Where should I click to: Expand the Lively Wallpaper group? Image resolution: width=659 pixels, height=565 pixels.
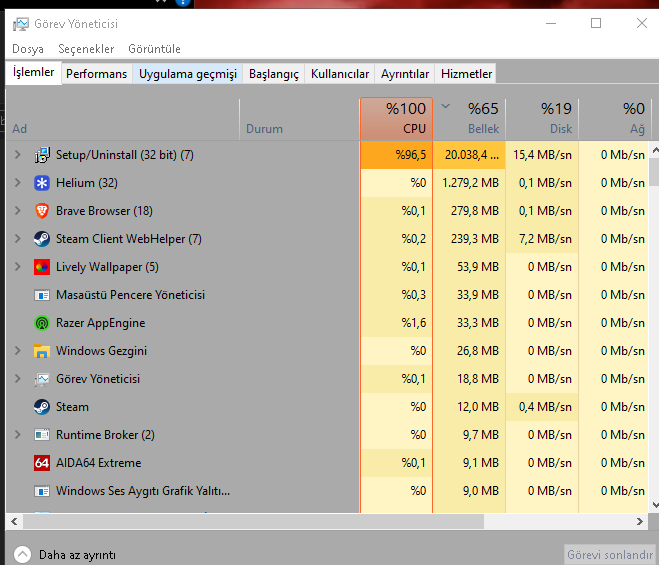18,267
